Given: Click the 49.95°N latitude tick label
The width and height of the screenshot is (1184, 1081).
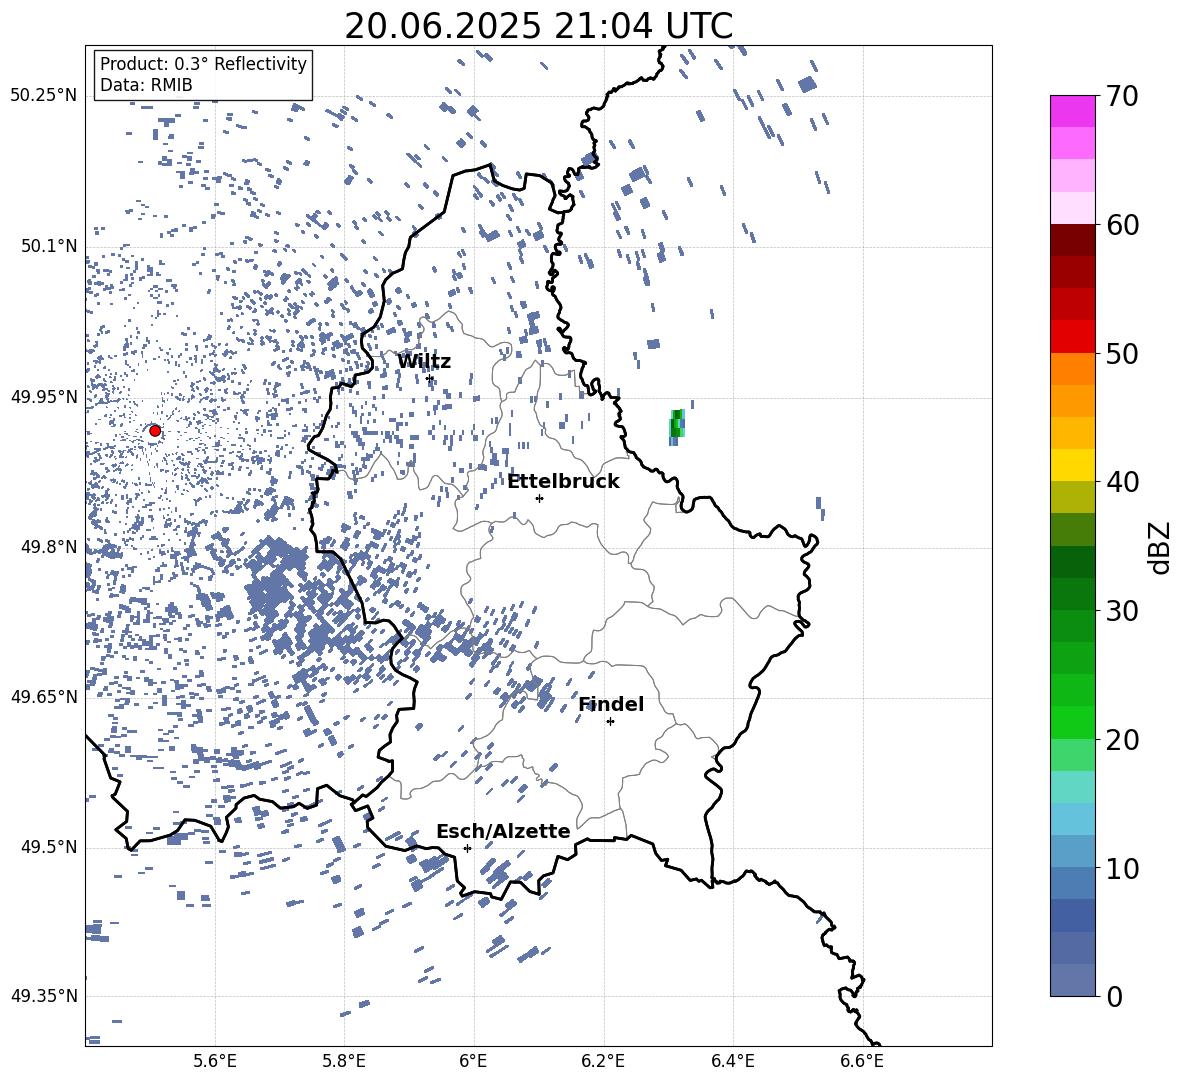Looking at the screenshot, I should 44,397.
